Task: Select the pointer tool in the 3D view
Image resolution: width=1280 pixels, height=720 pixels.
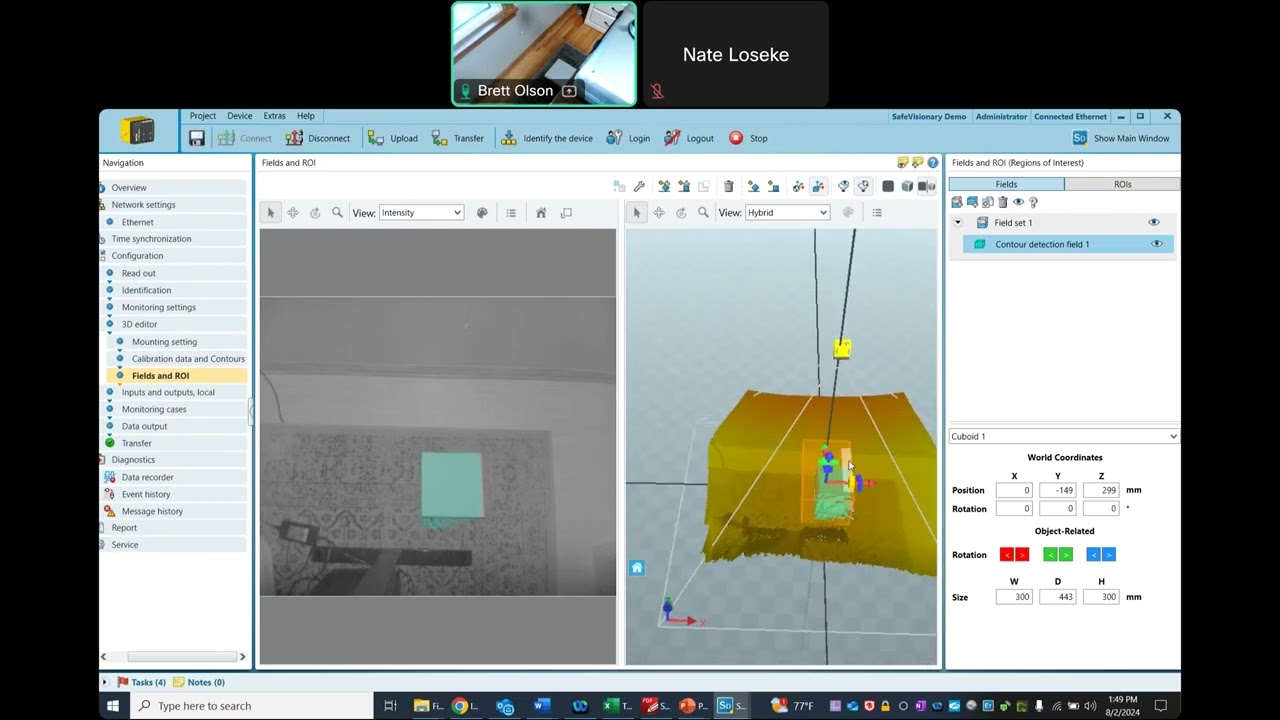Action: tap(636, 212)
